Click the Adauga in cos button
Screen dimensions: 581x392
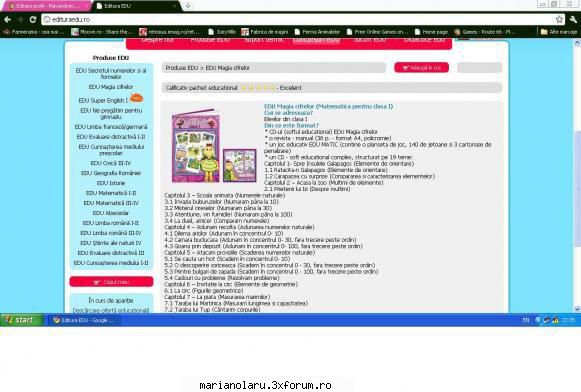(421, 68)
